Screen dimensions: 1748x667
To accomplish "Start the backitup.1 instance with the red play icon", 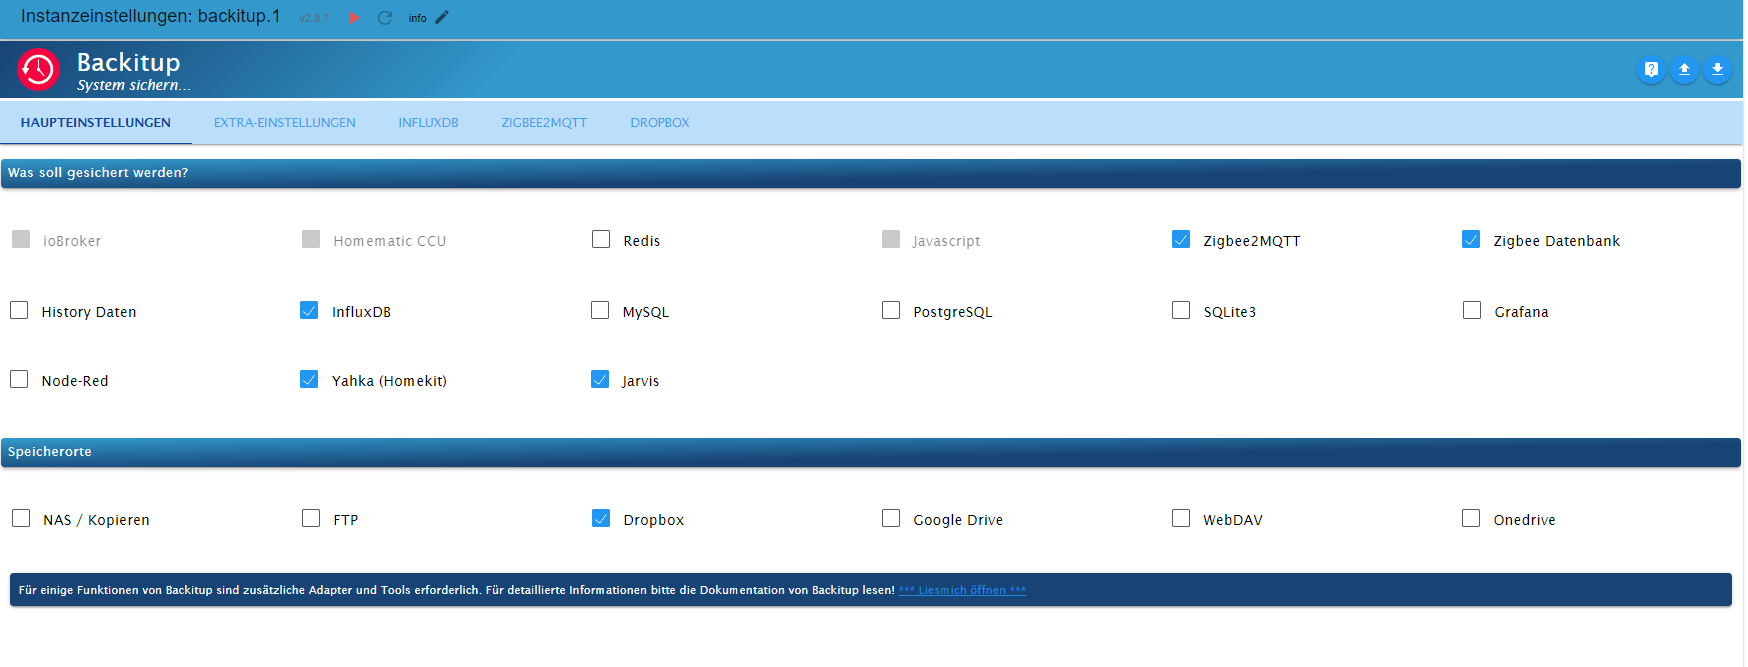I will pos(354,18).
